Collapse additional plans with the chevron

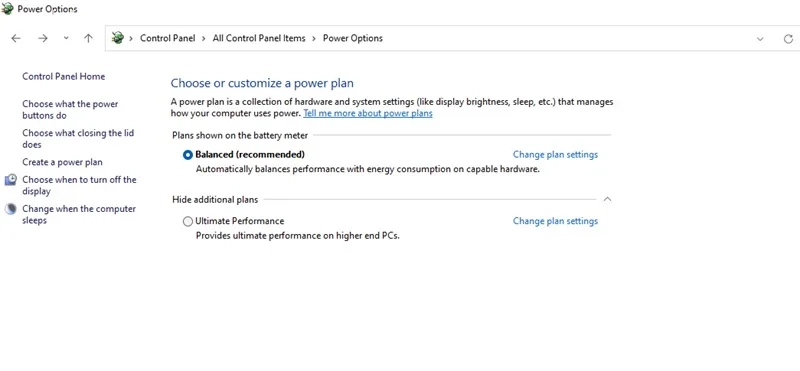[607, 200]
